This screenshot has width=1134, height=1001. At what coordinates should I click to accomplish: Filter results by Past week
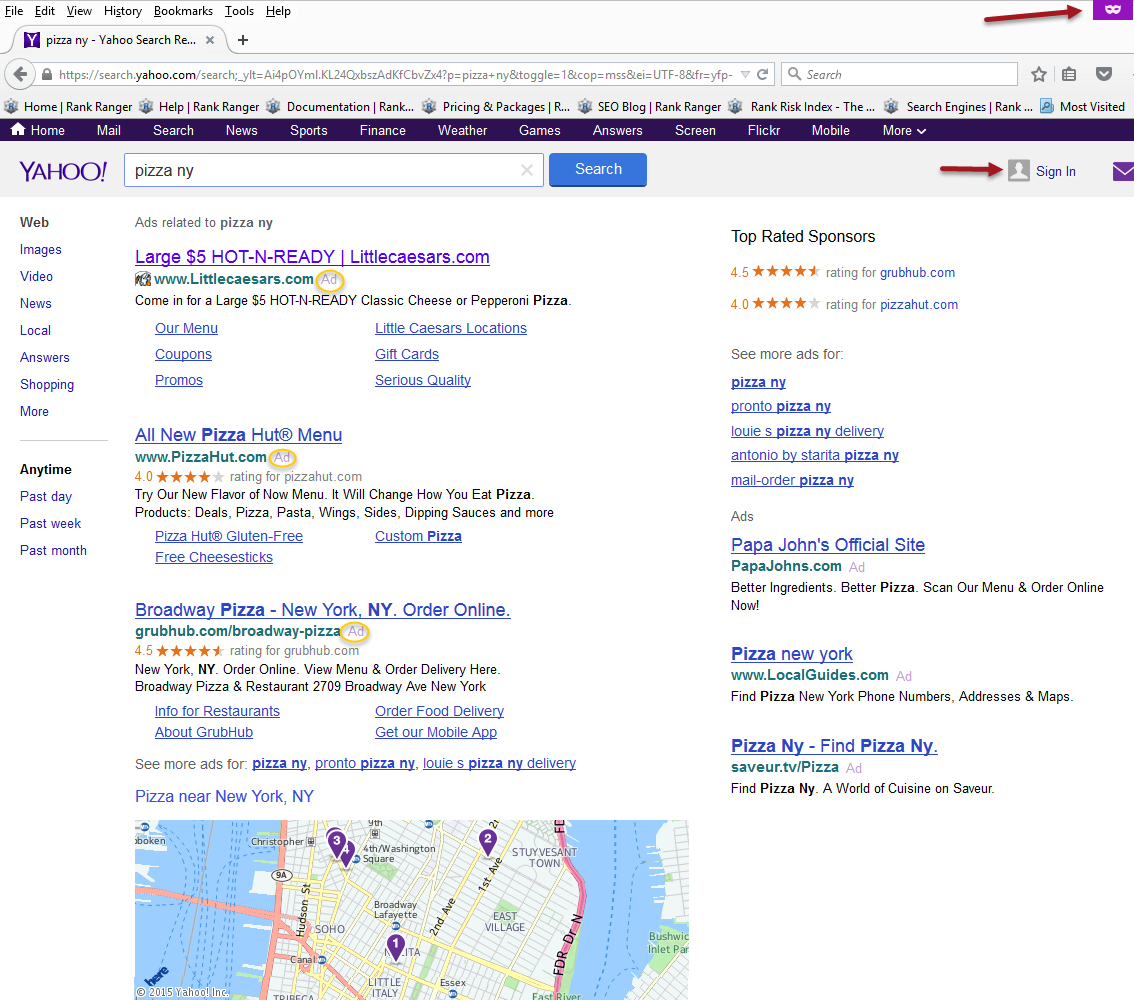[50, 523]
